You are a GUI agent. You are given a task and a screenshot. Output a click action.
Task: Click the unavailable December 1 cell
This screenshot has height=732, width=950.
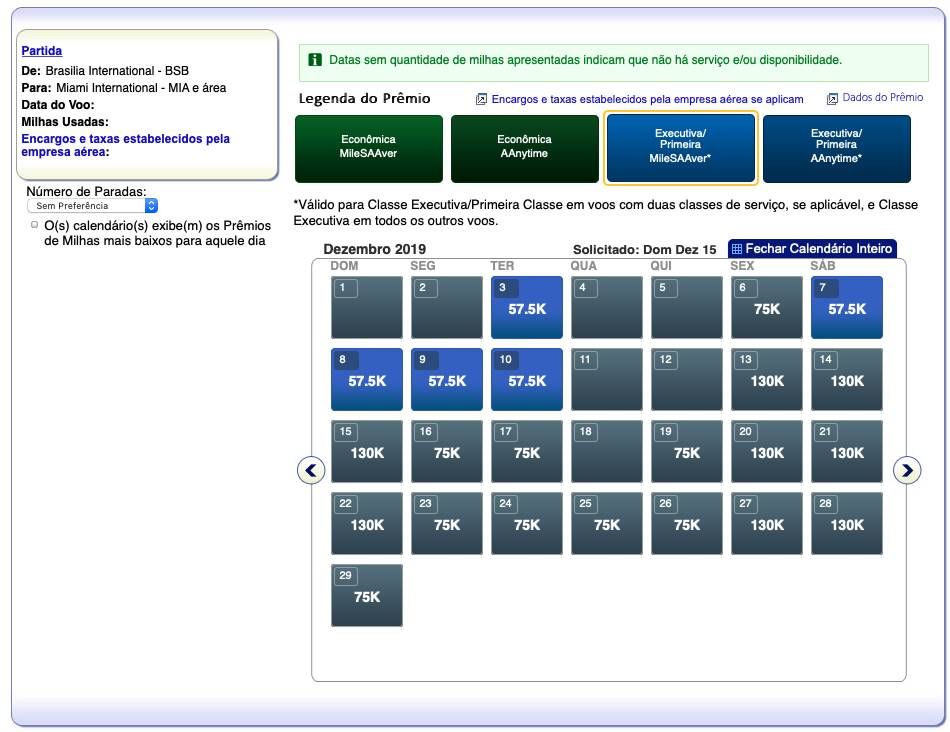tap(367, 307)
